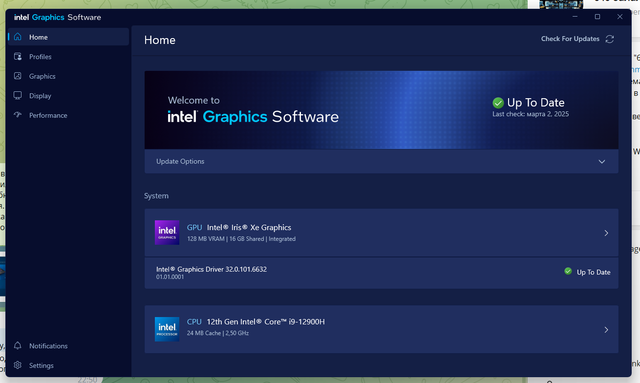Minimize the Intel Graphics Software window
This screenshot has width=640, height=383.
coord(575,17)
